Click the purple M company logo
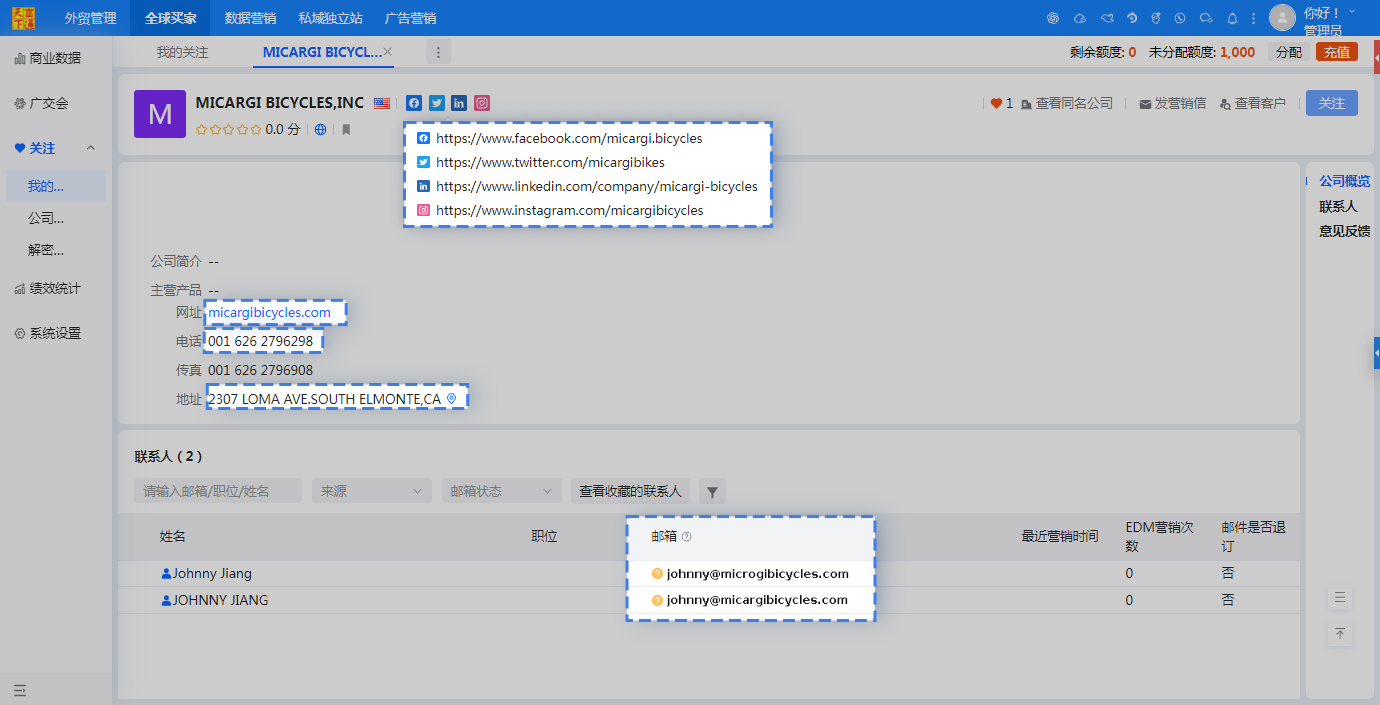Viewport: 1380px width, 705px height. 160,114
